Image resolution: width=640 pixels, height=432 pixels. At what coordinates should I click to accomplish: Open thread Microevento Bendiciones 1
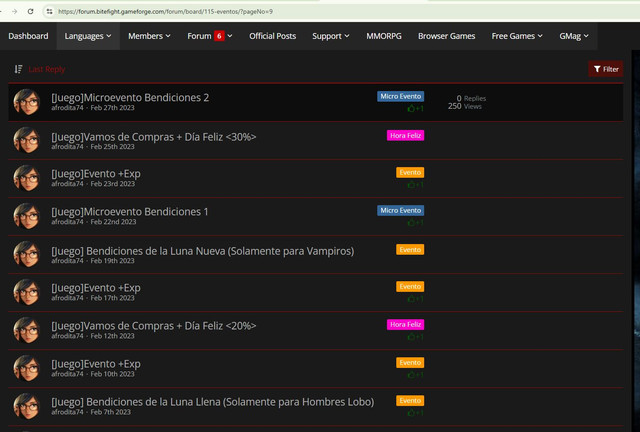(x=129, y=212)
